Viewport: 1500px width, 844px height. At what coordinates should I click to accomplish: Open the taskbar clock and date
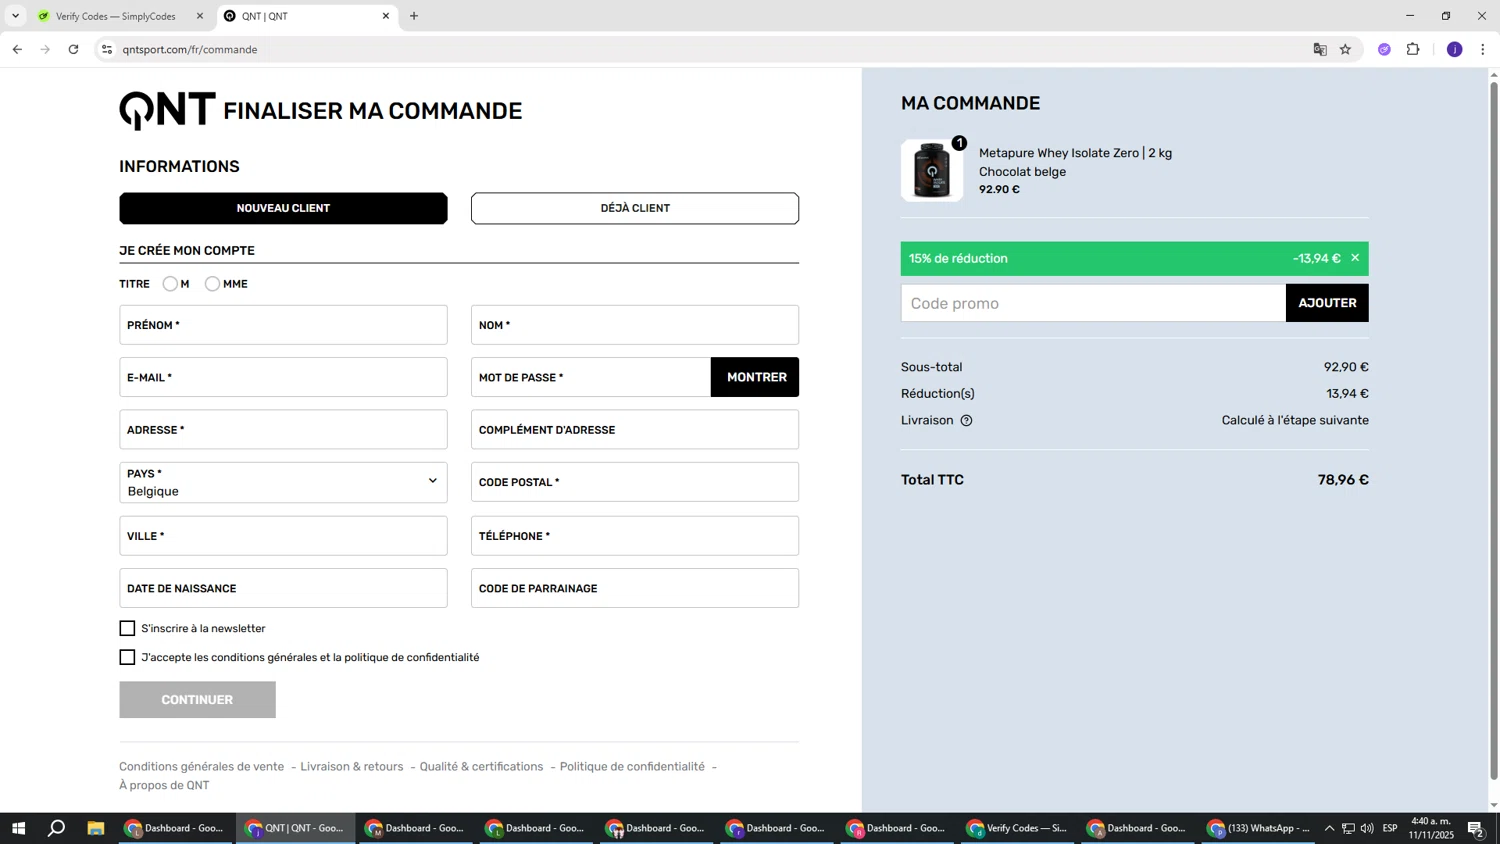1431,828
